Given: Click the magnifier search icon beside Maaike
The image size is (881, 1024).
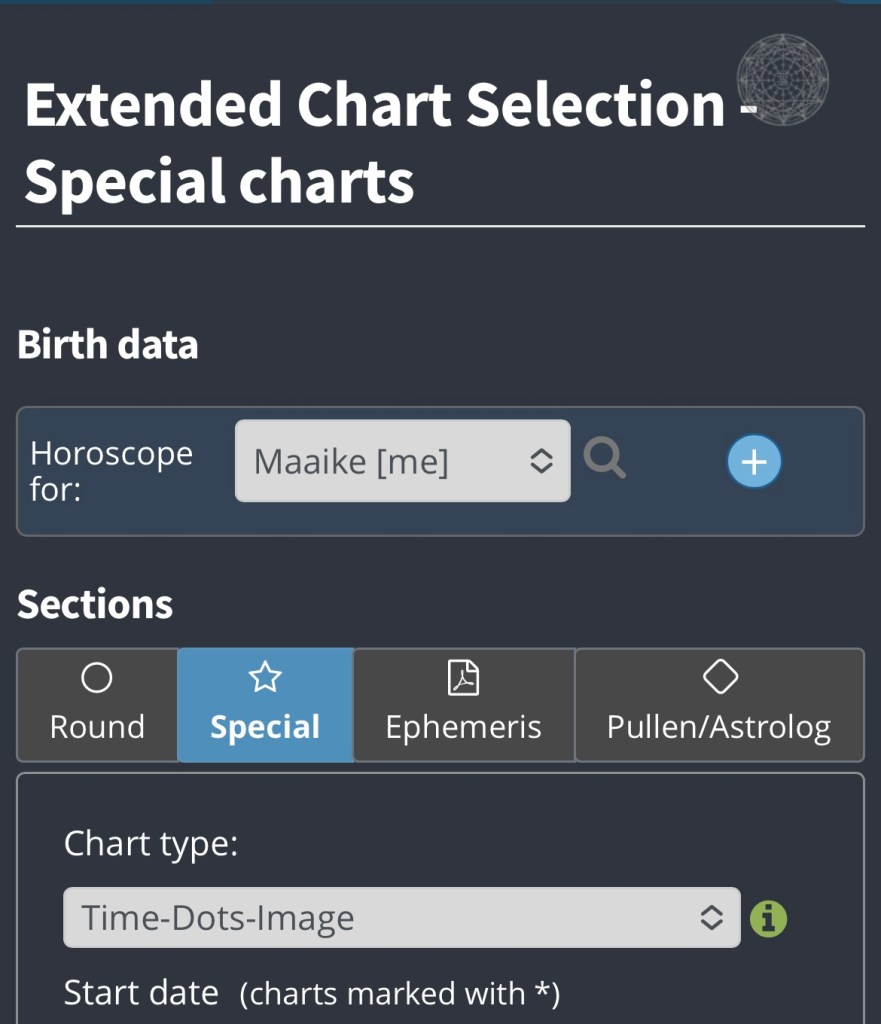Looking at the screenshot, I should pos(605,460).
